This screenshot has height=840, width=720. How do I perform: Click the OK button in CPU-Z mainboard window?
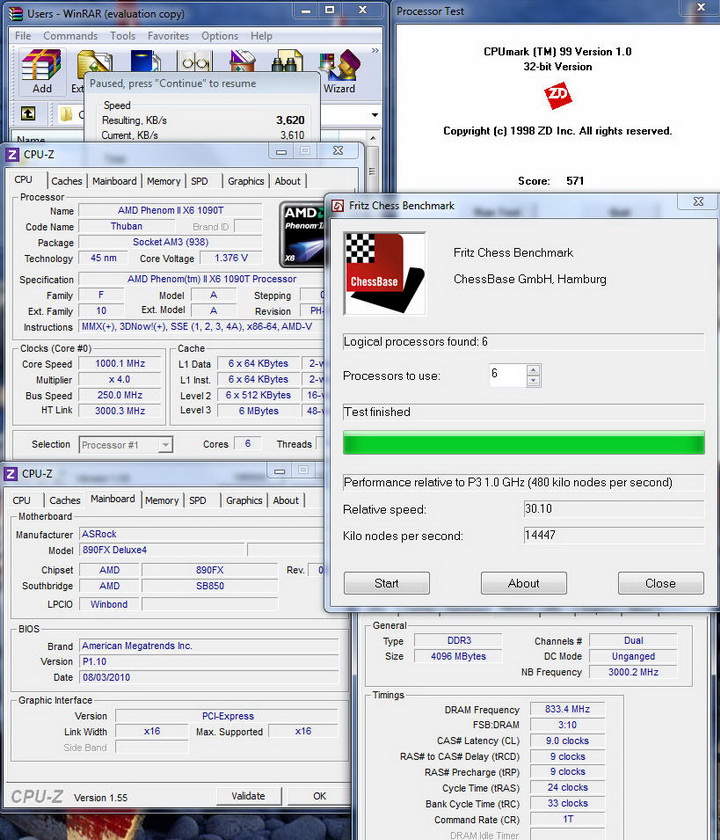(x=319, y=796)
